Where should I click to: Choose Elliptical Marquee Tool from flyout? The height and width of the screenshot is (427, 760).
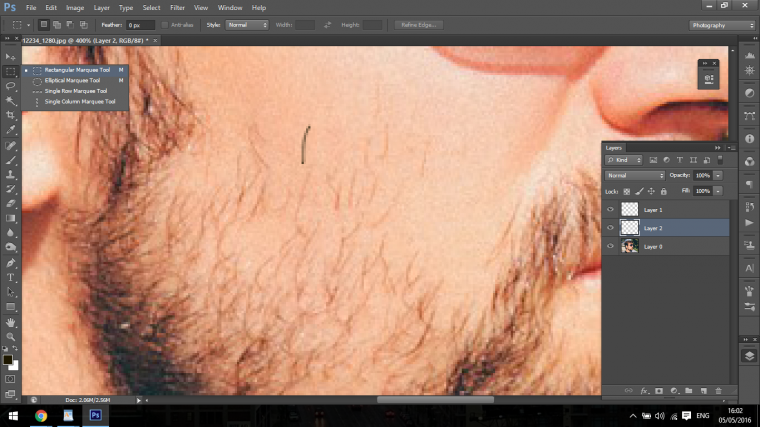[76, 80]
